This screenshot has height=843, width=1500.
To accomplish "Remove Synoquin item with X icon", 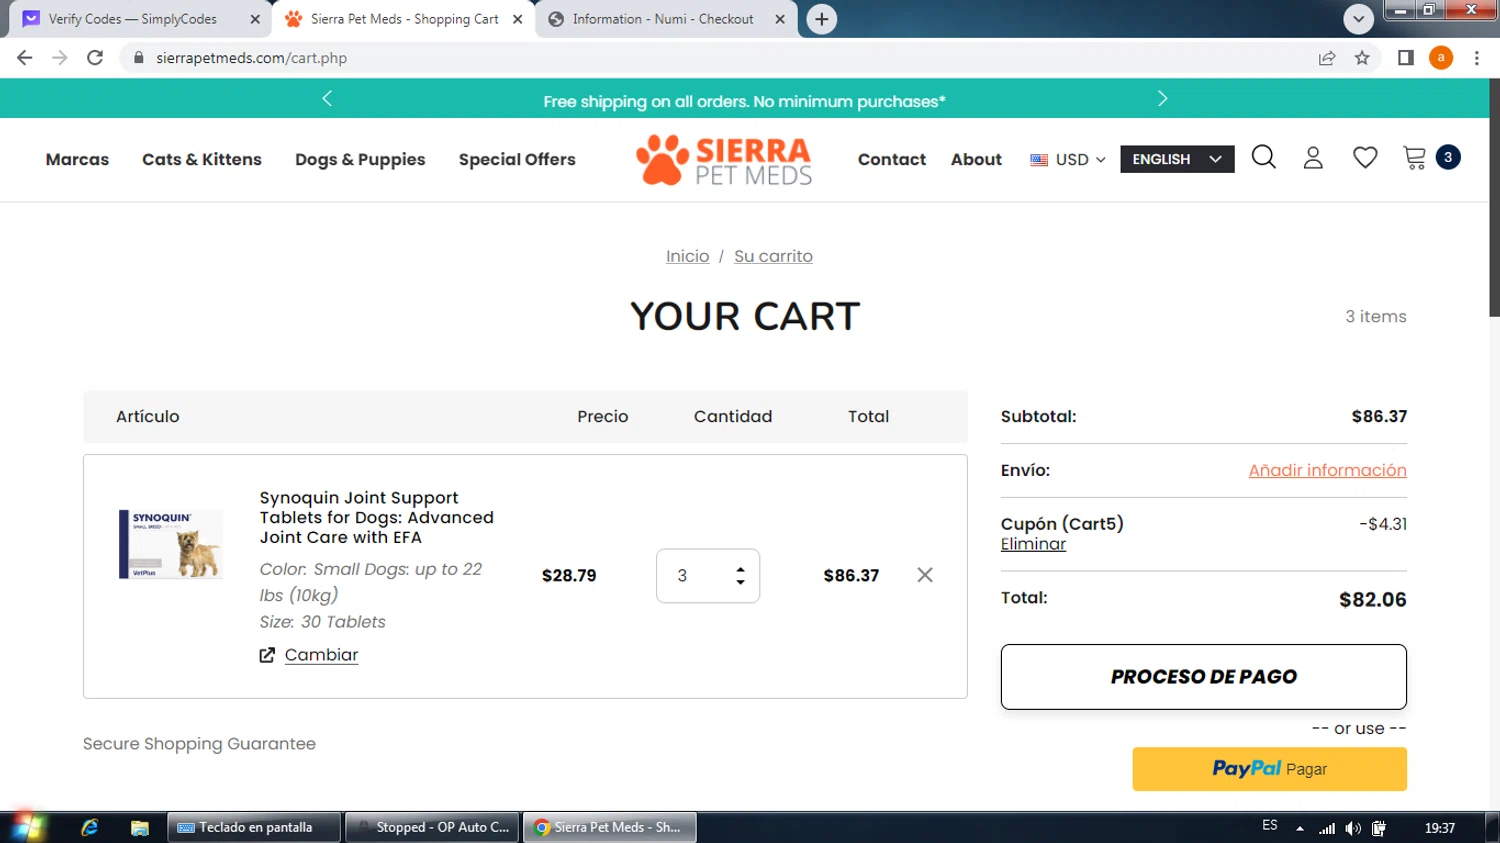I will tap(925, 575).
